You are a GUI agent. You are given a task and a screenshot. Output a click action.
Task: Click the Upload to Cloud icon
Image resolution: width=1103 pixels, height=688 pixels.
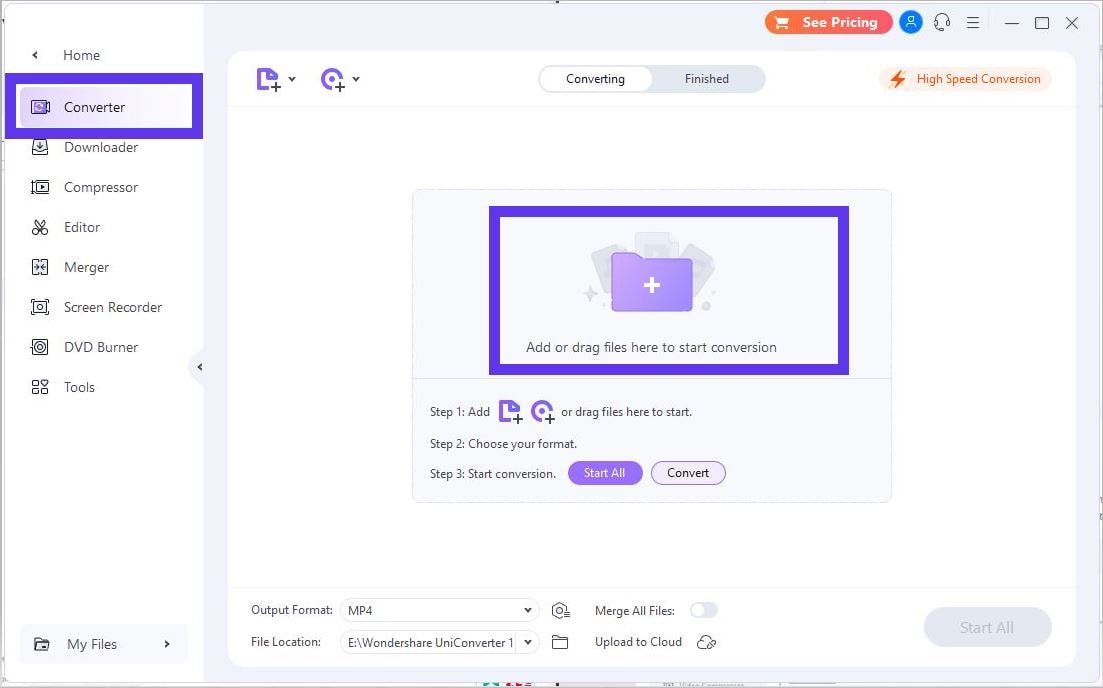(x=706, y=642)
